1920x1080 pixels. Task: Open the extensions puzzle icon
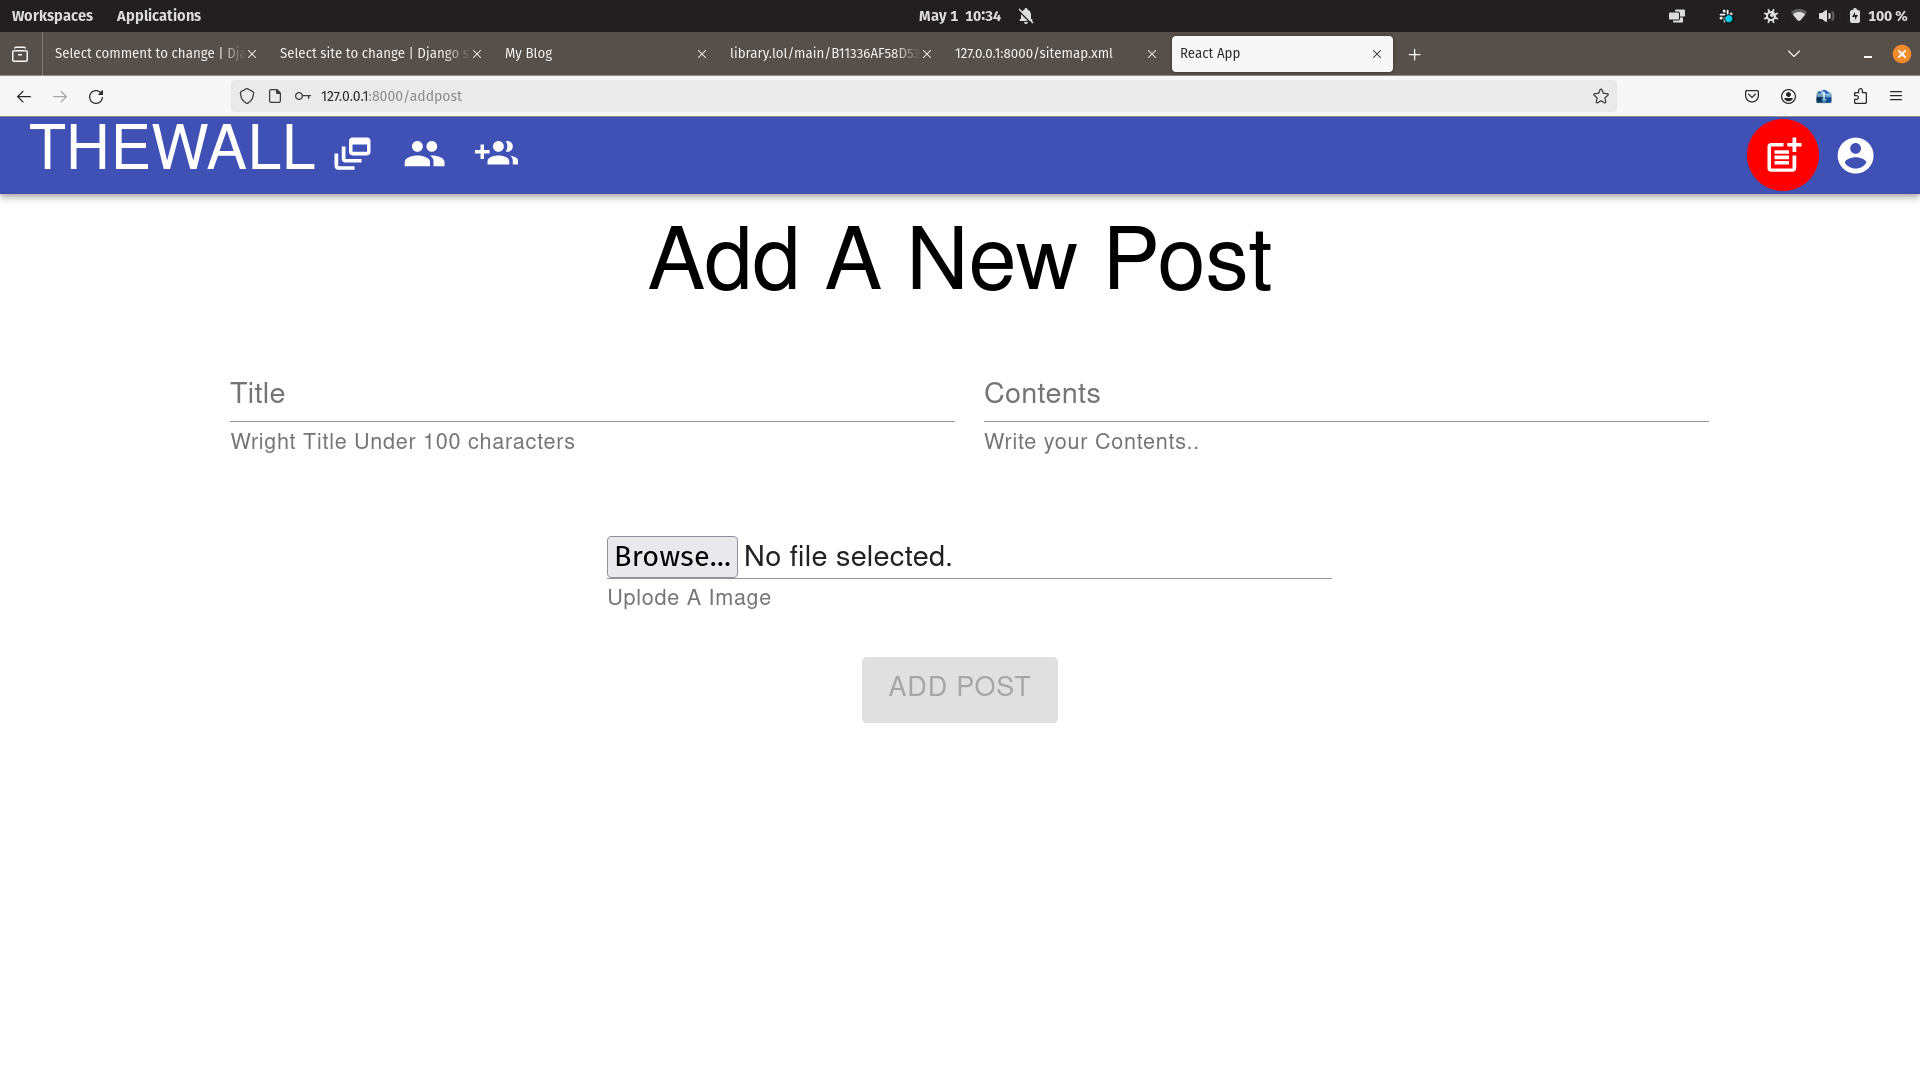click(1860, 96)
